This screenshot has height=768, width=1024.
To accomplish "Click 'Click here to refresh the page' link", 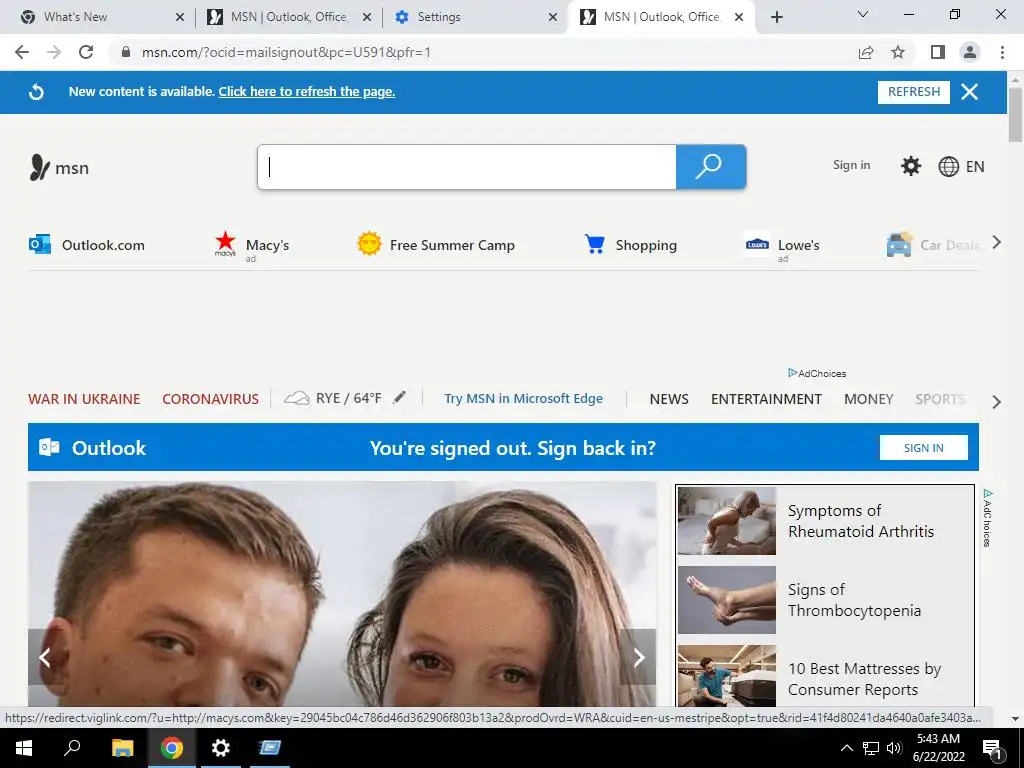I will click(306, 92).
